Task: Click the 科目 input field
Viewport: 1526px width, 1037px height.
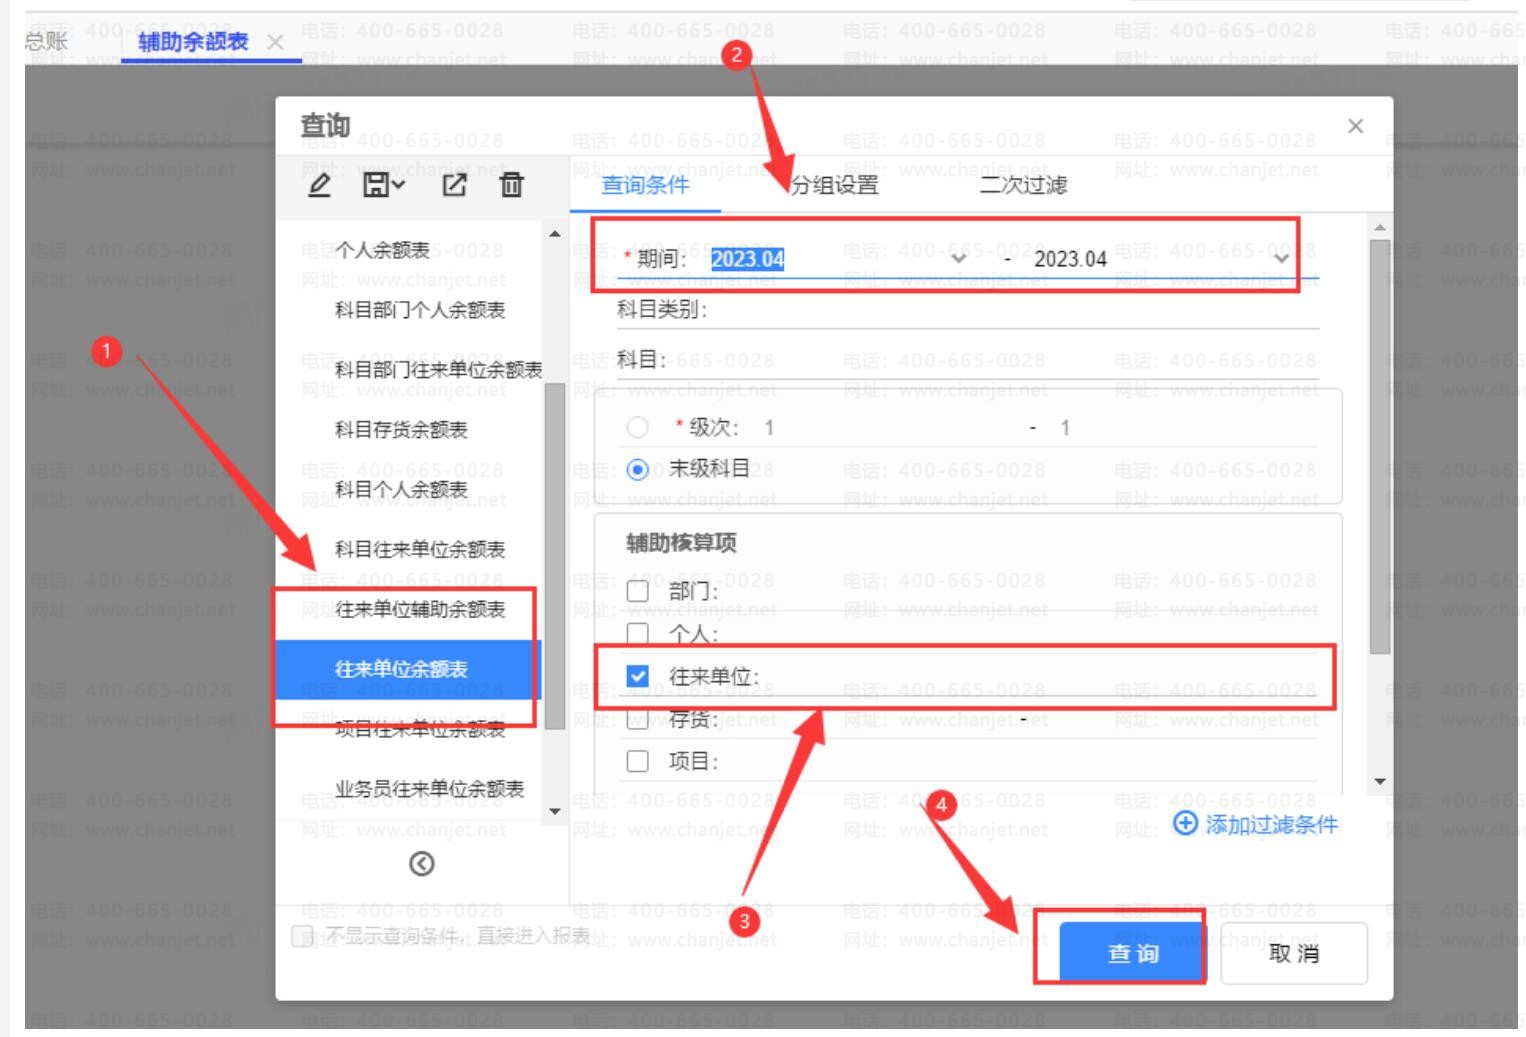Action: click(994, 360)
